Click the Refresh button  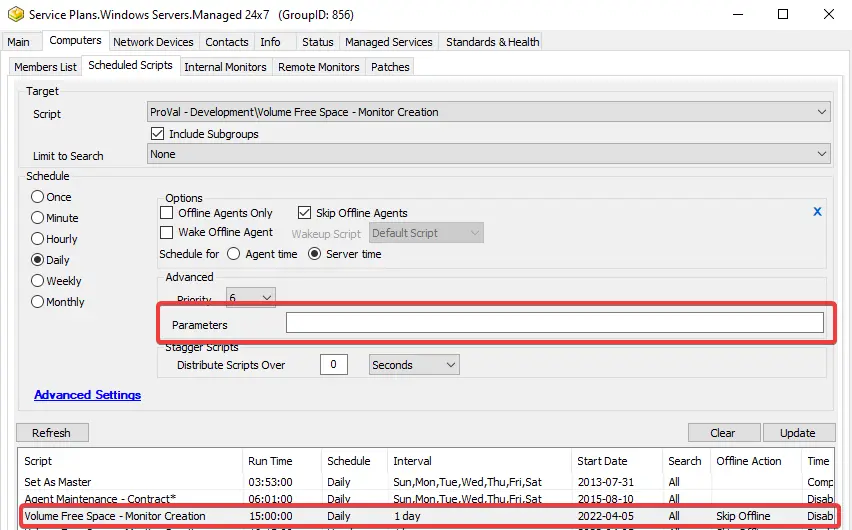52,433
